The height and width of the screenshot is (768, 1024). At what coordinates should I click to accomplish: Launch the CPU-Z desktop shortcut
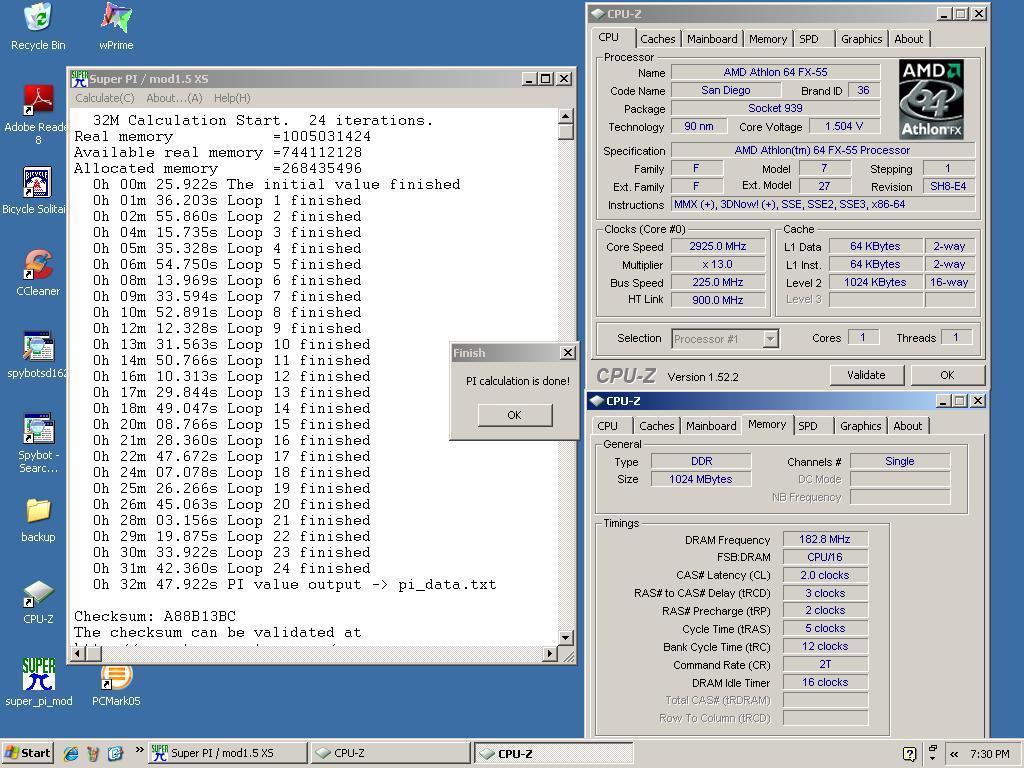coord(38,601)
